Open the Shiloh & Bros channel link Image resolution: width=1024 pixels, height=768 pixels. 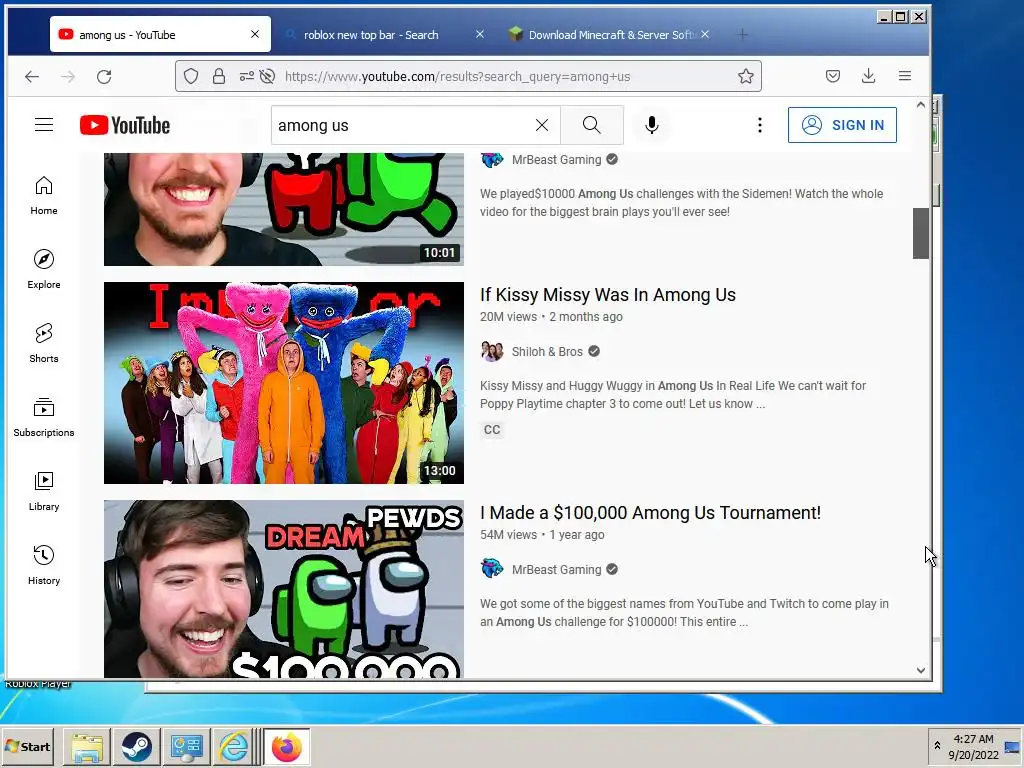click(x=547, y=352)
